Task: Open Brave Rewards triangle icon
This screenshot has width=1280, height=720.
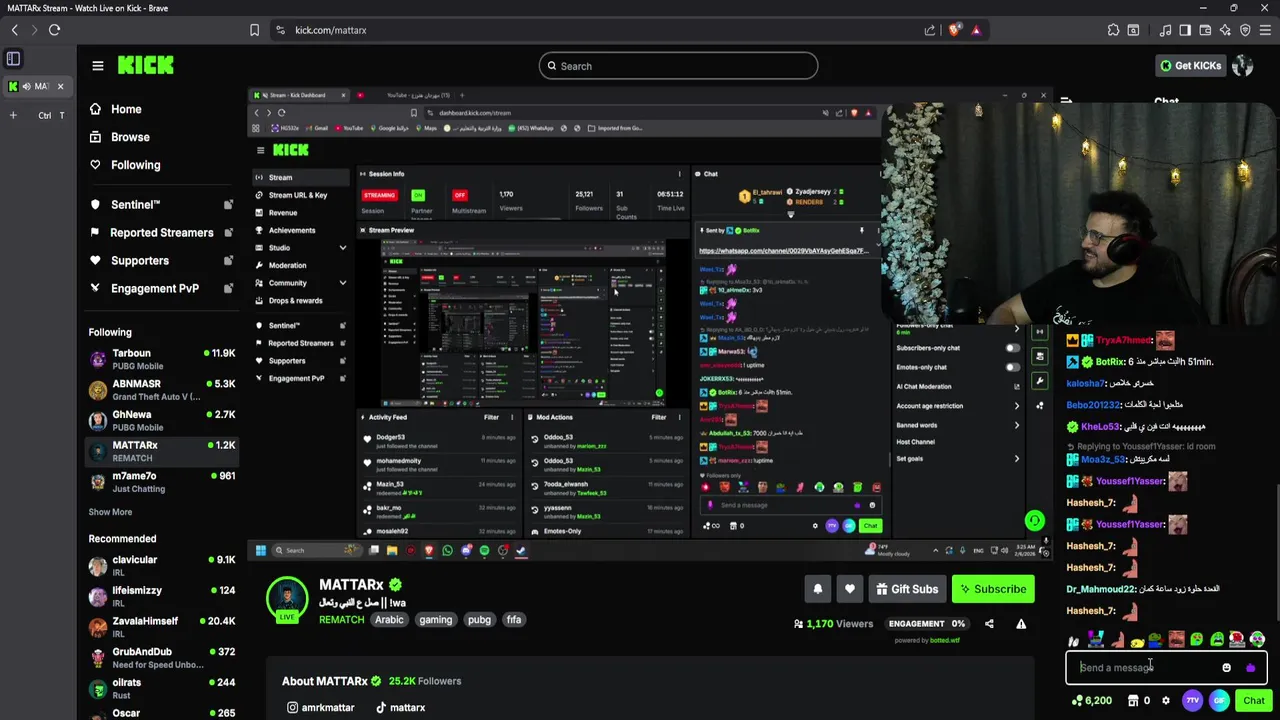Action: click(x=976, y=30)
